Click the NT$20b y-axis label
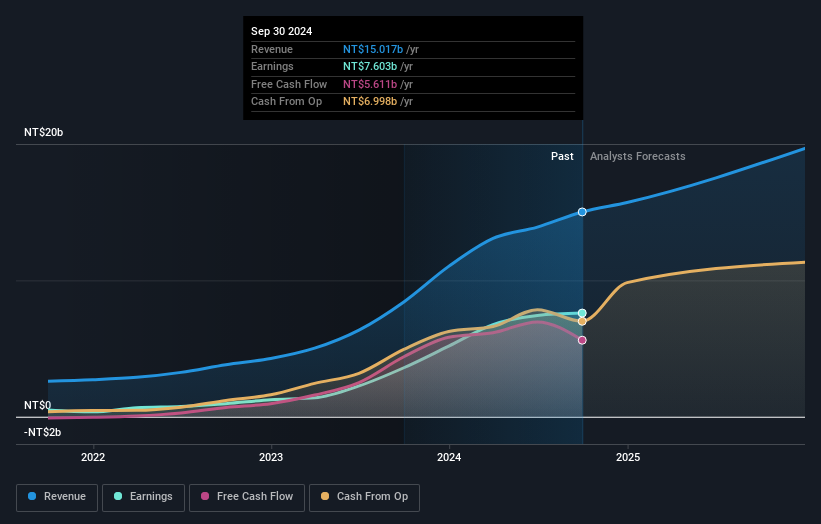Screen dimensions: 821x524 tap(43, 132)
